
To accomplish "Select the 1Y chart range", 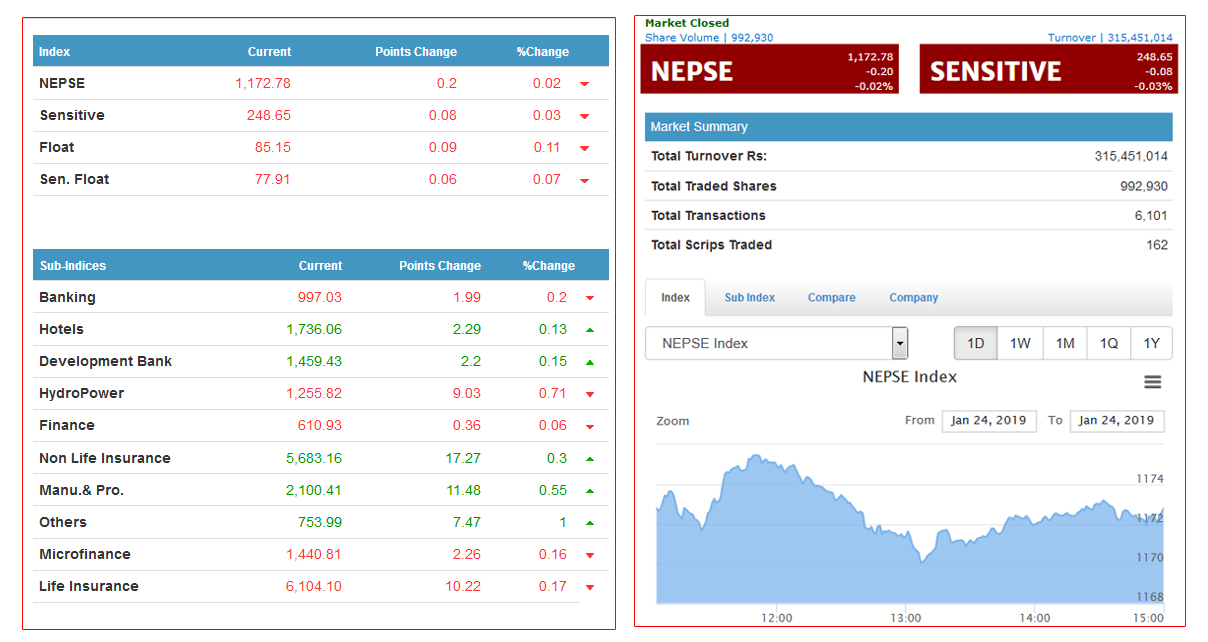I will click(1152, 343).
